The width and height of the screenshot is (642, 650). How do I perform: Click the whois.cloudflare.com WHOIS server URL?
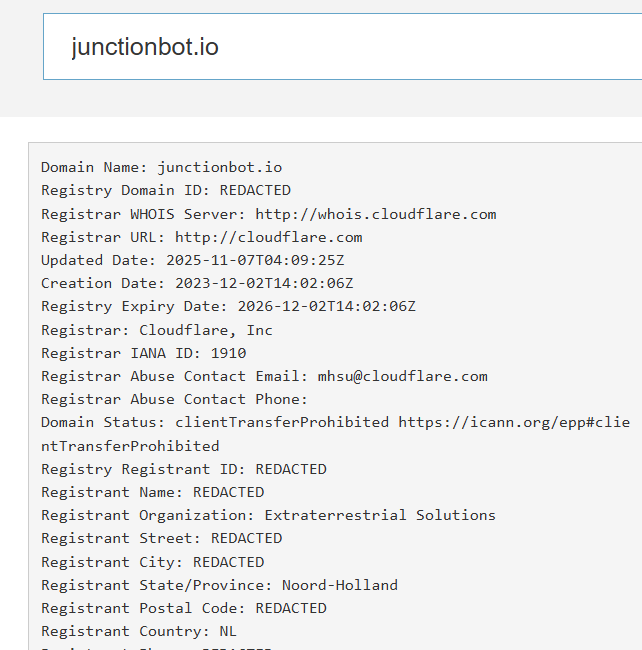(x=375, y=214)
